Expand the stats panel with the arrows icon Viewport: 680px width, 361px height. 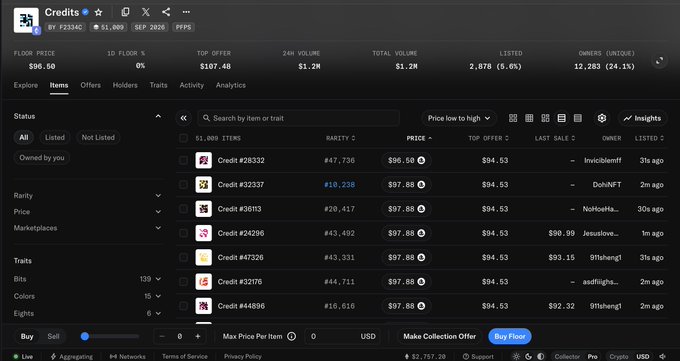pos(659,61)
